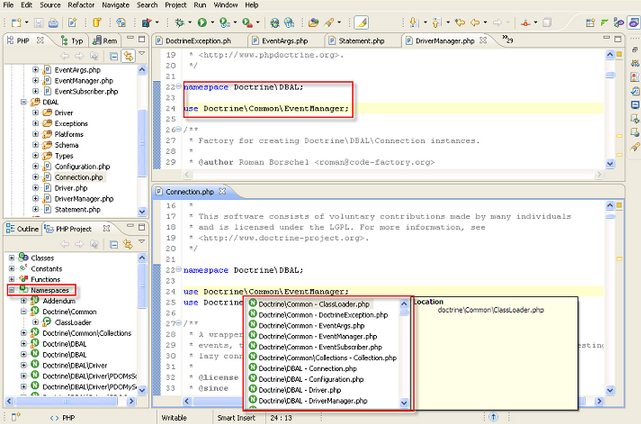Click Collapse All in PHP Project panel
This screenshot has height=424, width=641.
coord(114,245)
